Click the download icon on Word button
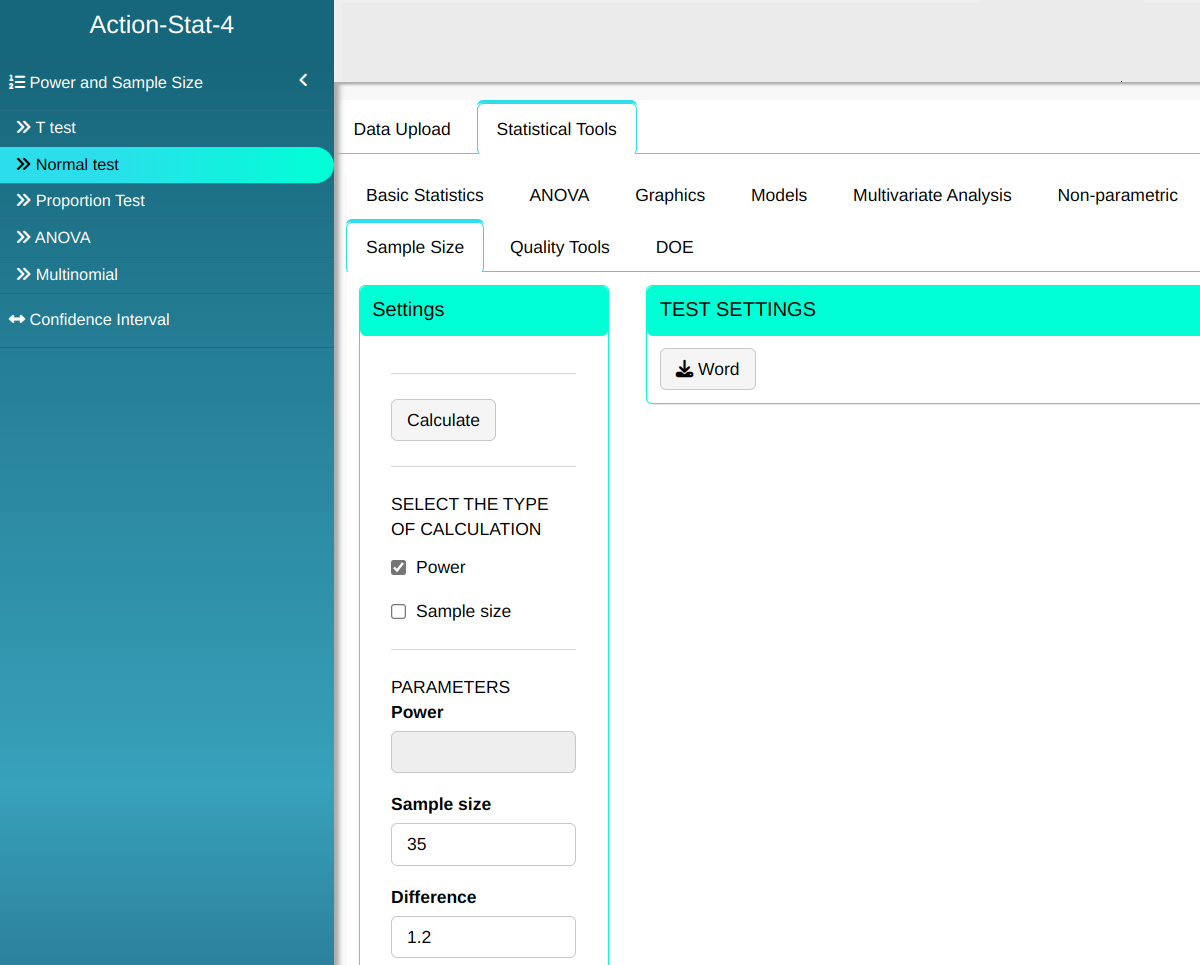This screenshot has height=965, width=1200. 684,369
